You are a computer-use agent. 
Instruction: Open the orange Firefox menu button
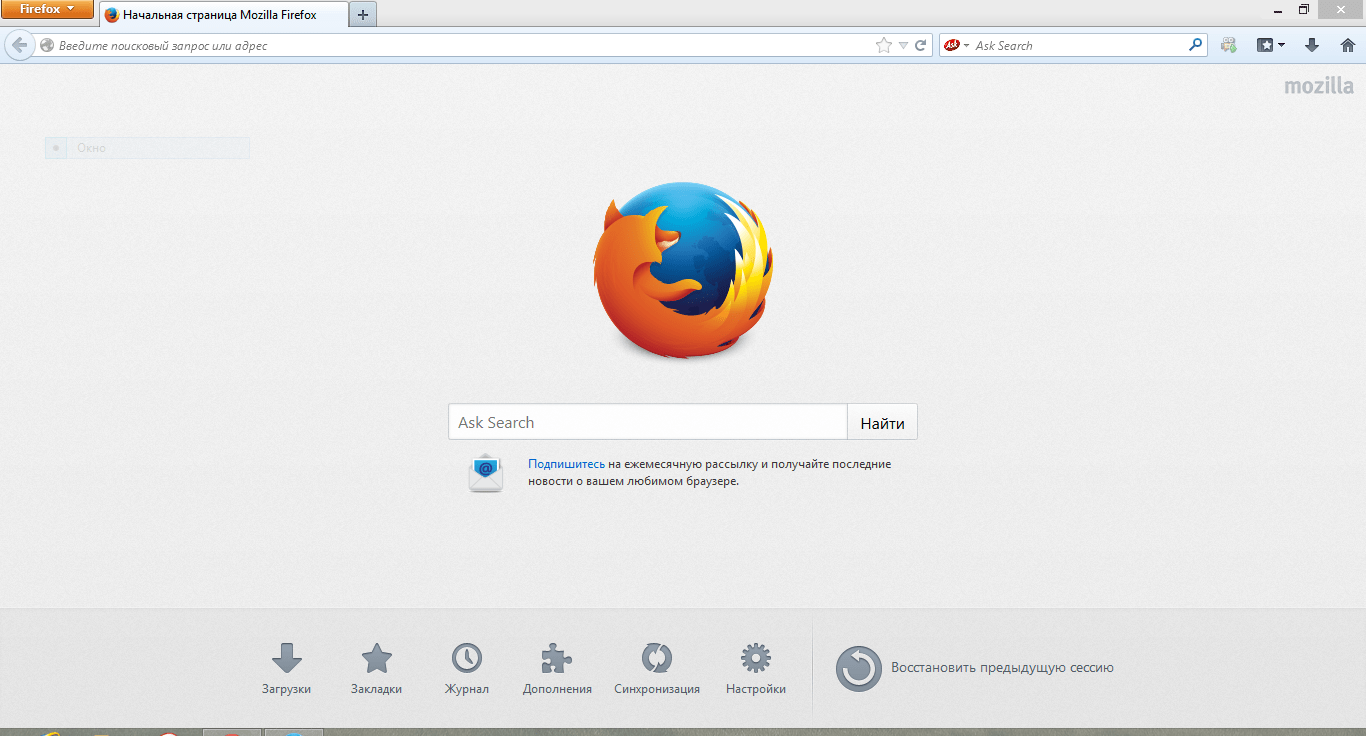pos(47,10)
